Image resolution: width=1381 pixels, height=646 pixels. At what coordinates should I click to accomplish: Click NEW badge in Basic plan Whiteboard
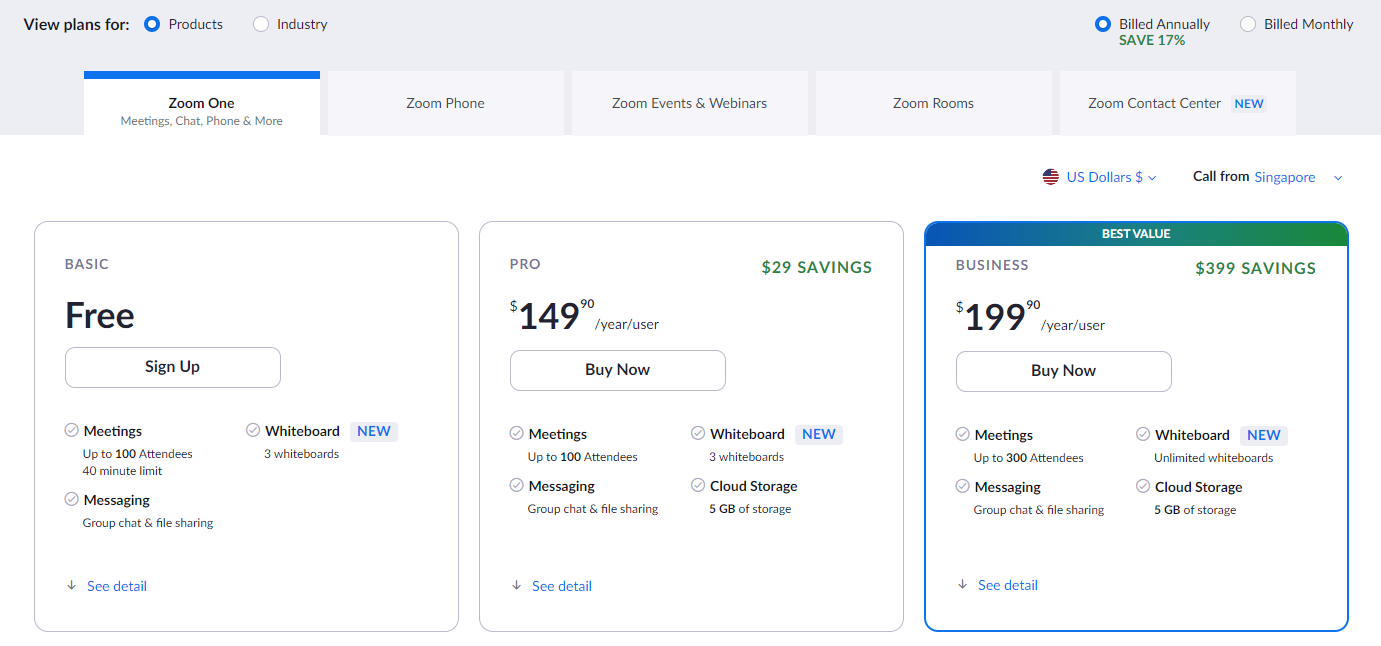(374, 431)
